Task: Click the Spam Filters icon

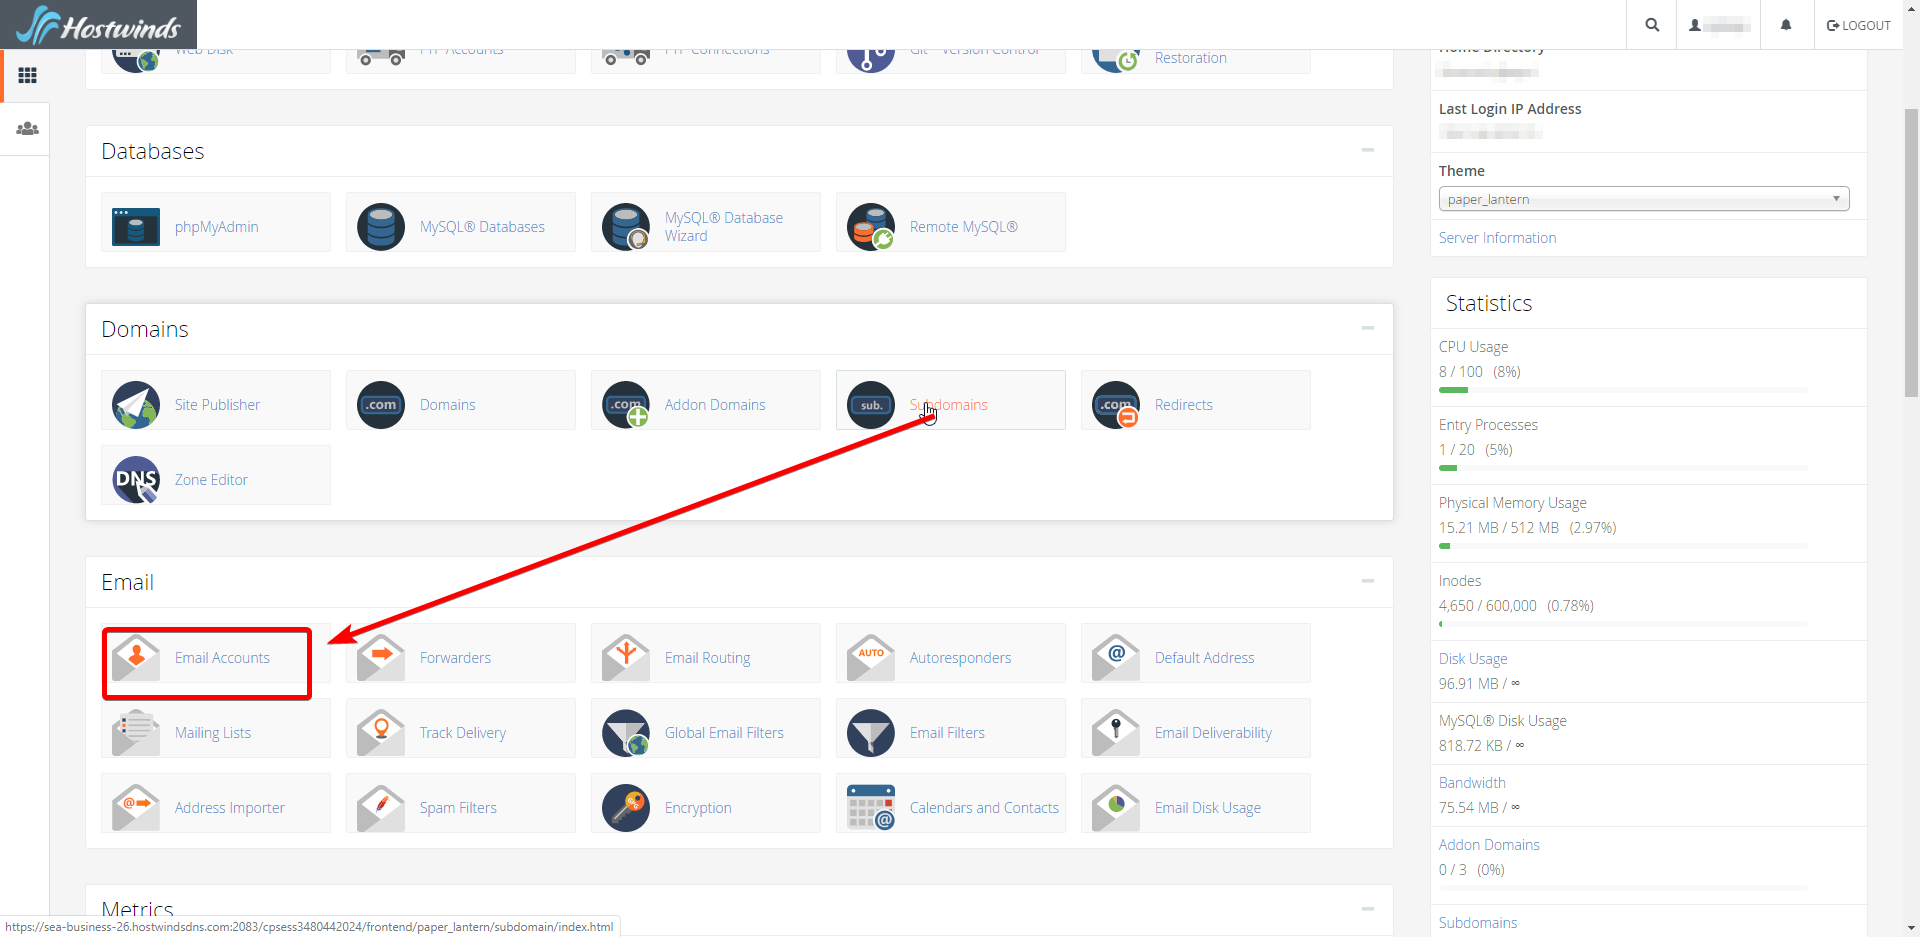Action: click(381, 808)
